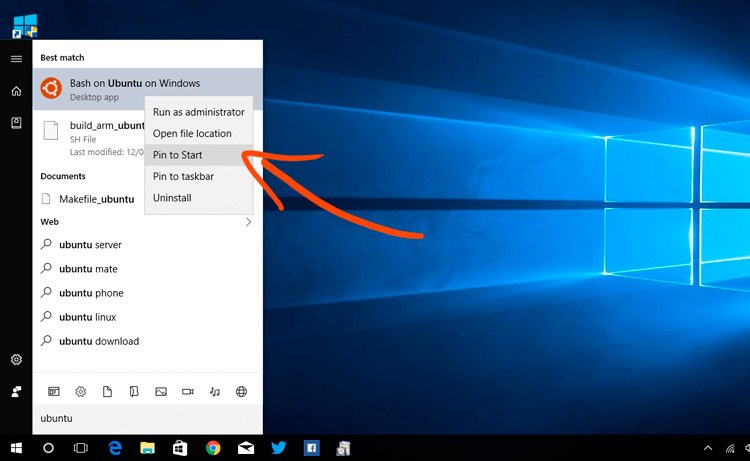Expand the Web results chevron arrow

coord(248,222)
